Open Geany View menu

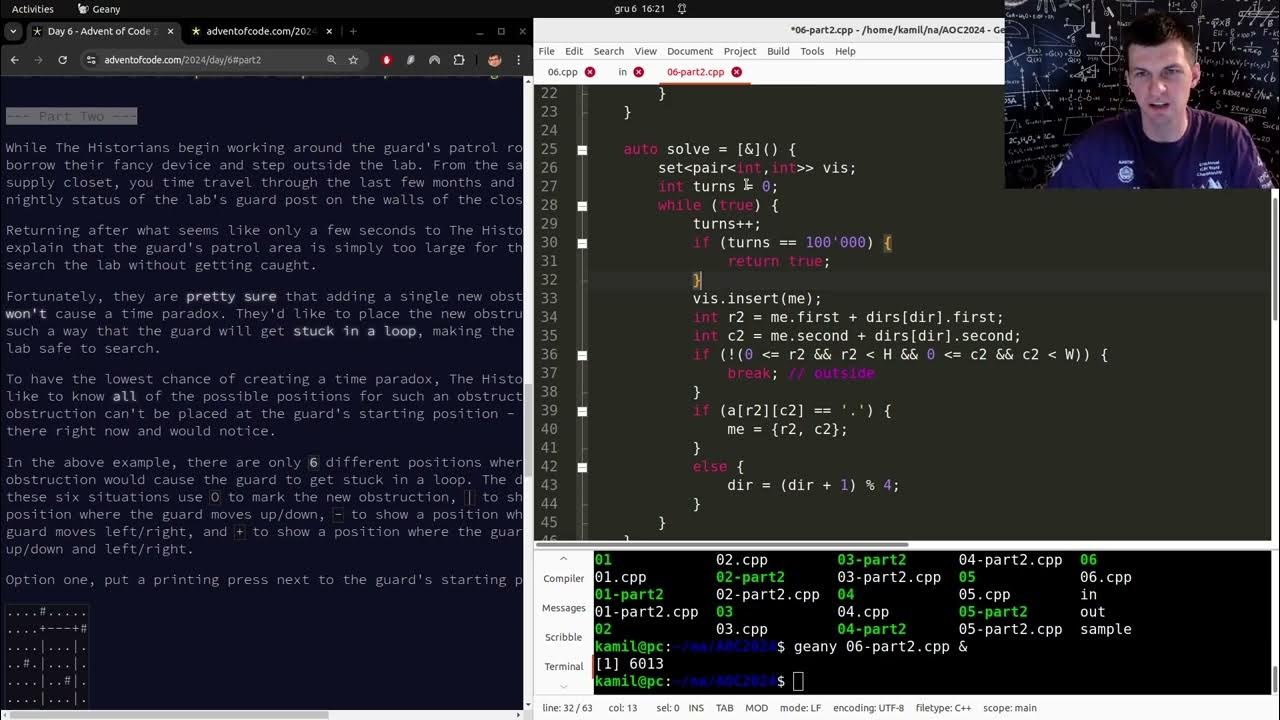coord(646,51)
